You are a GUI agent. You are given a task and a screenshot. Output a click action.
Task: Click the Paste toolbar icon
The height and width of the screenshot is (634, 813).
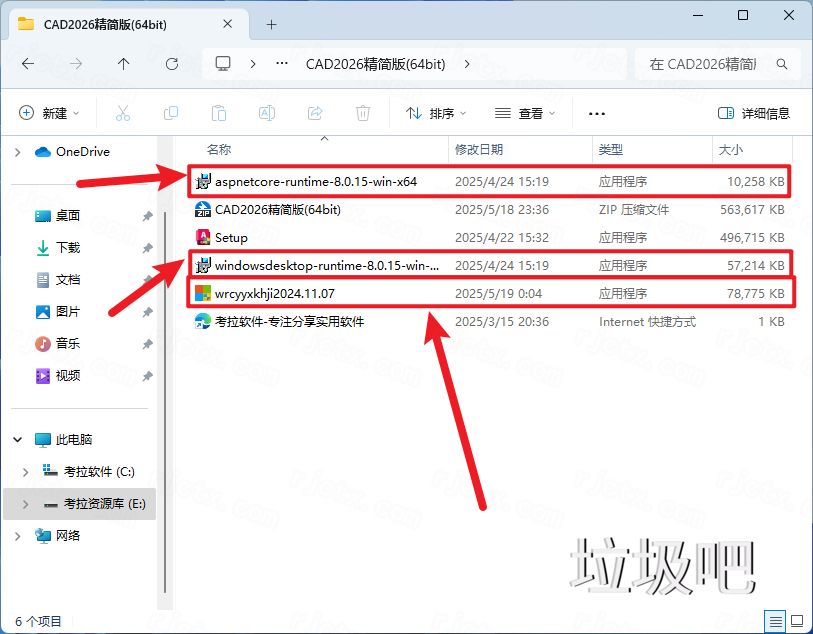coord(219,113)
